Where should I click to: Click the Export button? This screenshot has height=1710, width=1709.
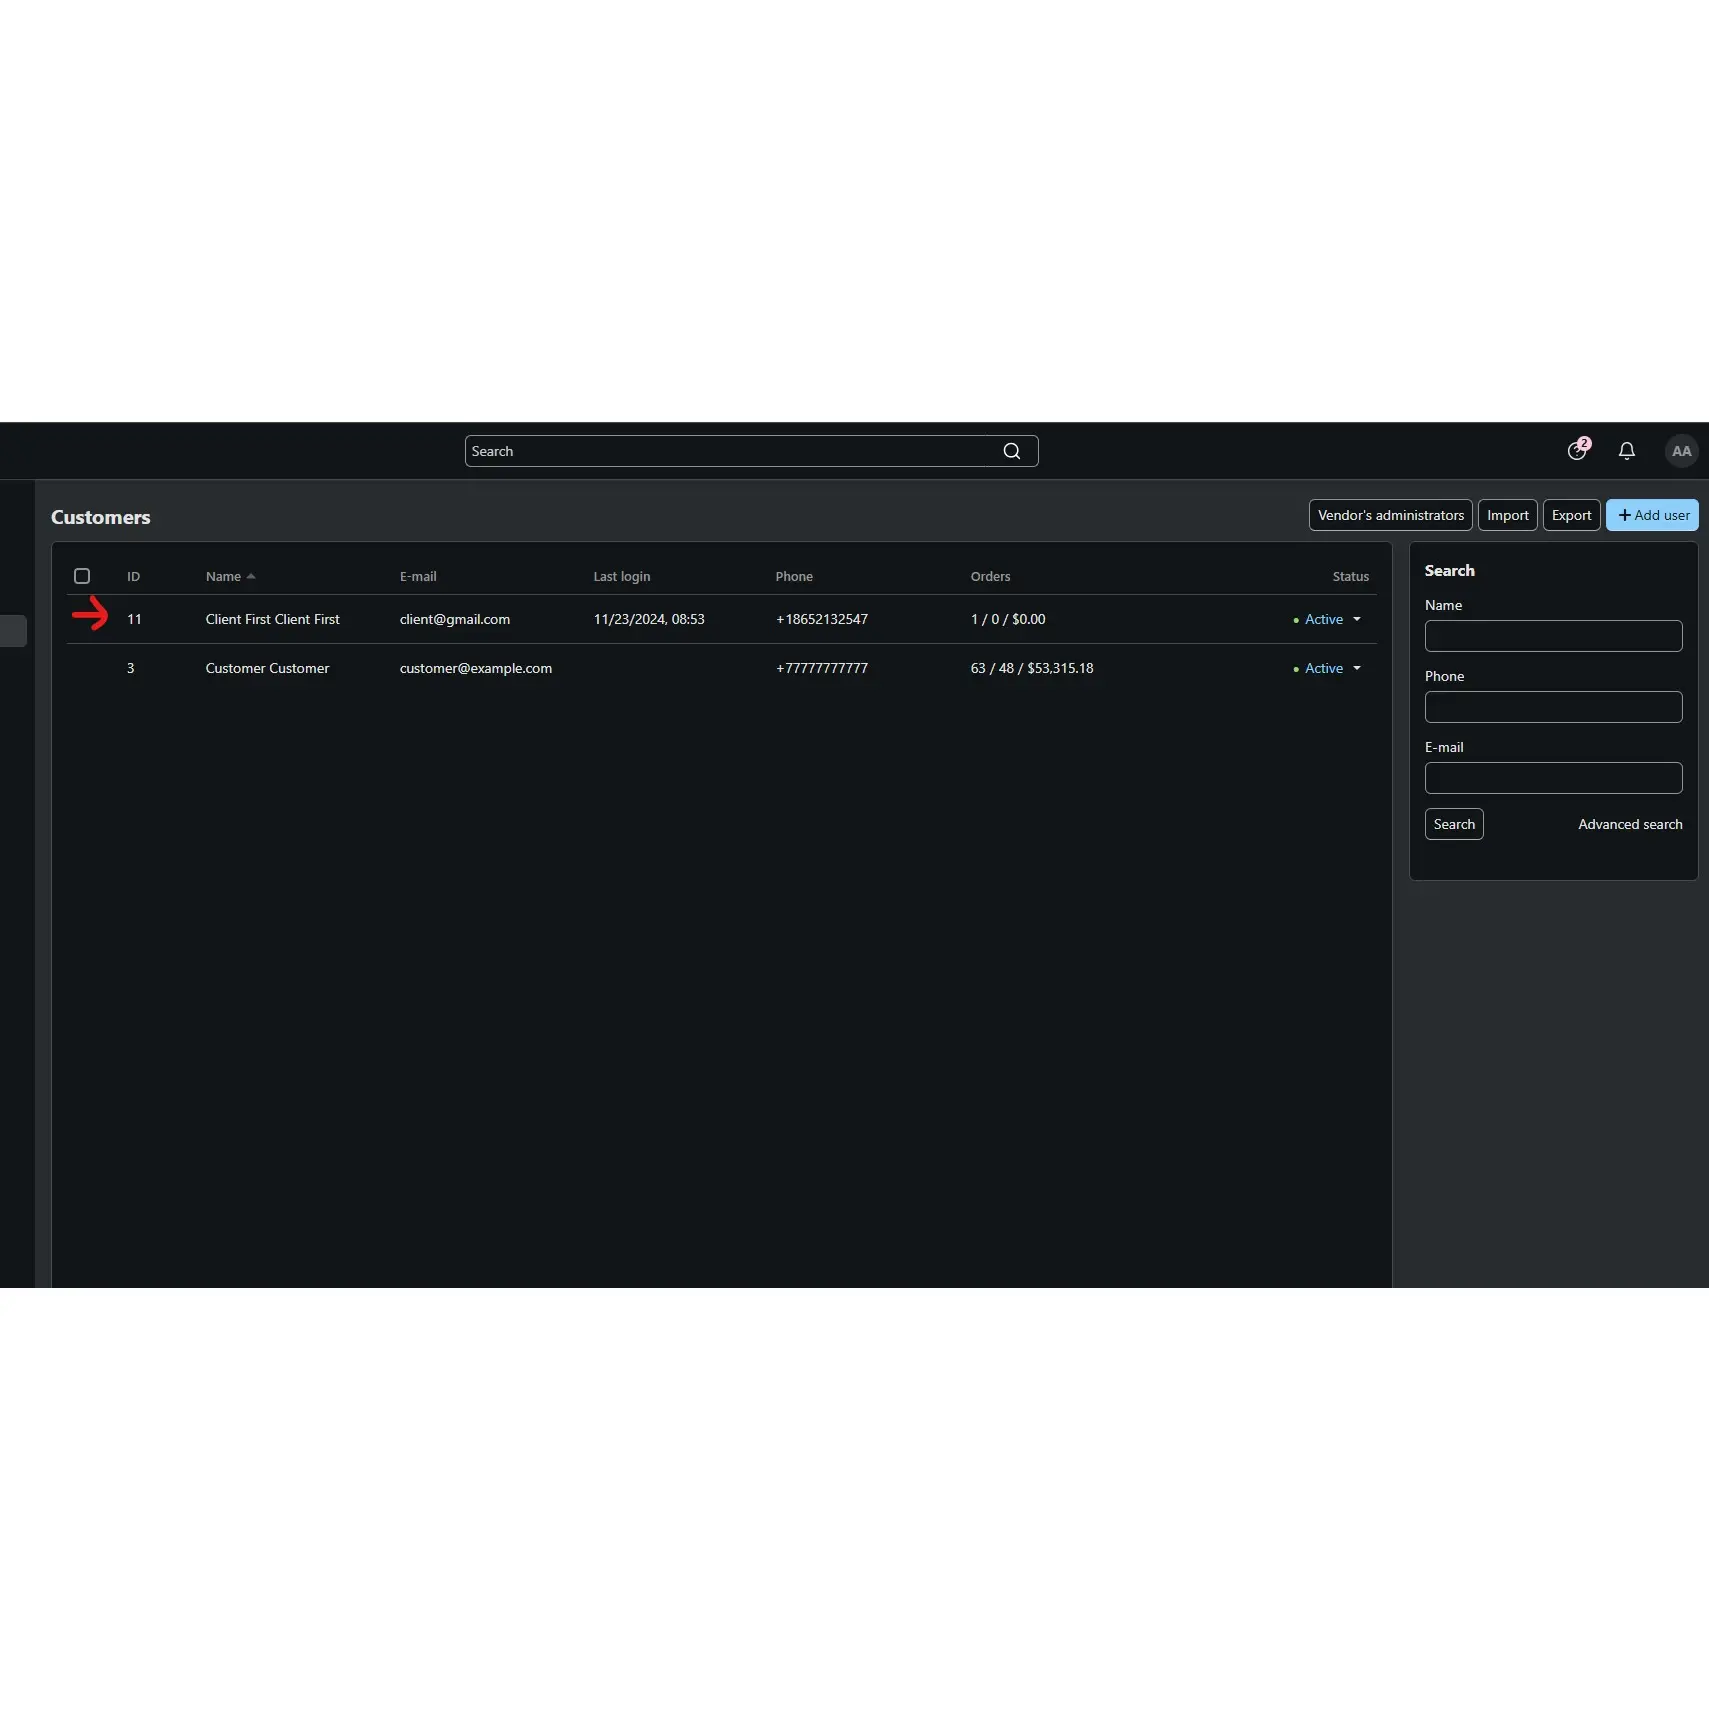tap(1570, 516)
